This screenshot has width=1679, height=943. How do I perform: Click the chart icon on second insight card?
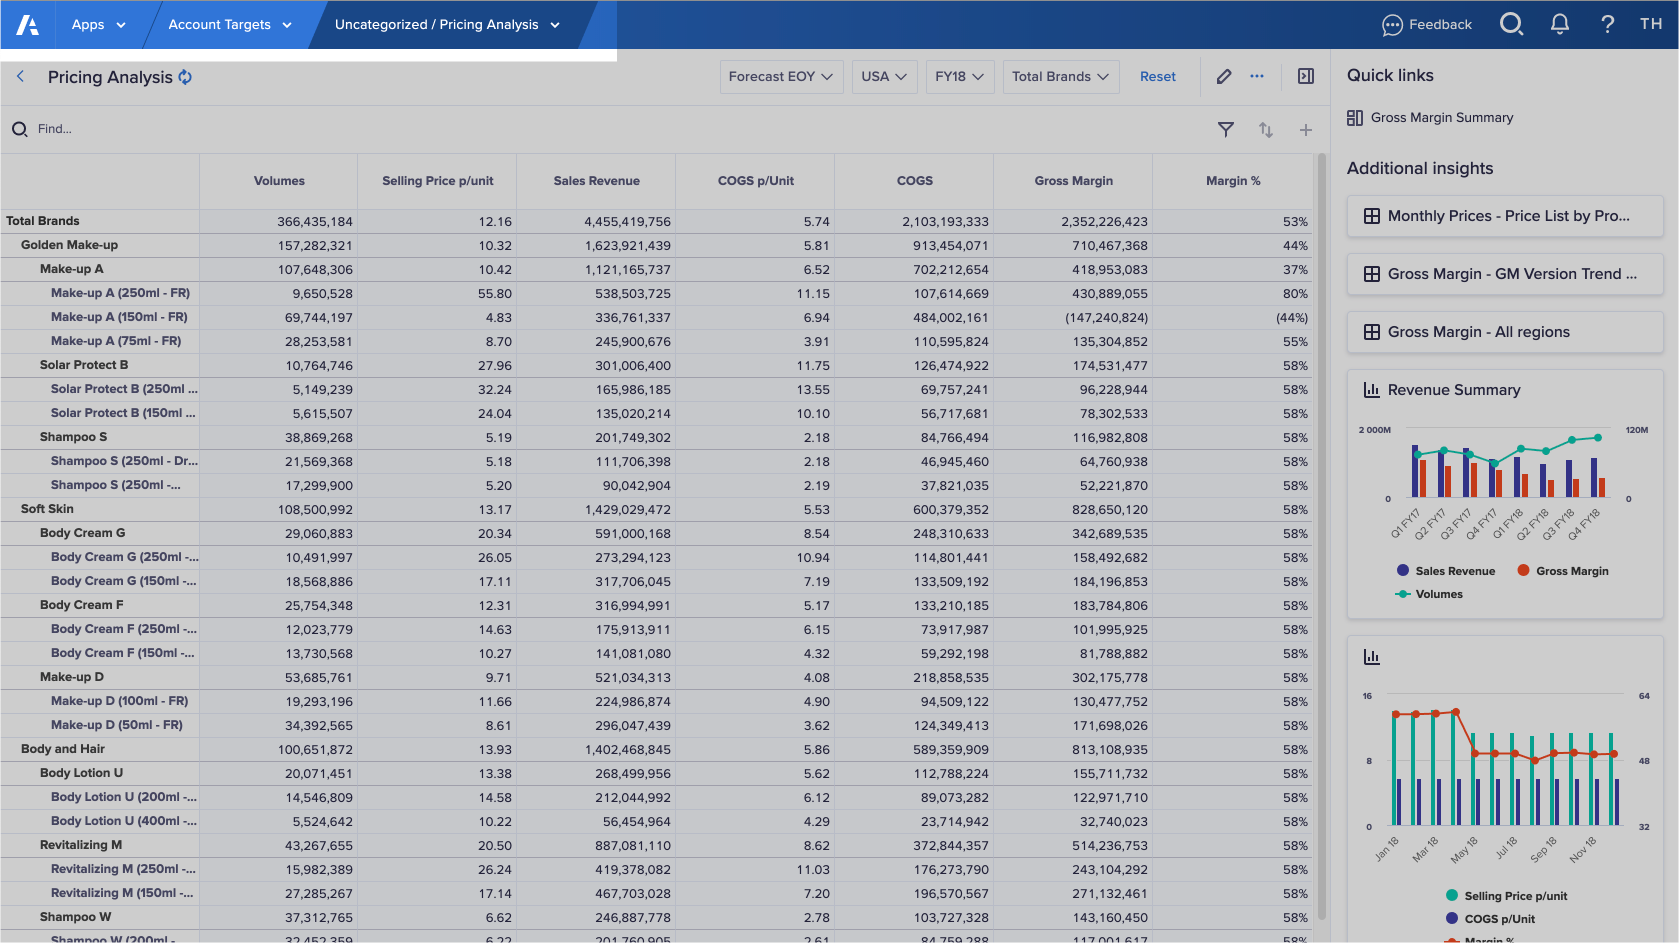[x=1372, y=657]
